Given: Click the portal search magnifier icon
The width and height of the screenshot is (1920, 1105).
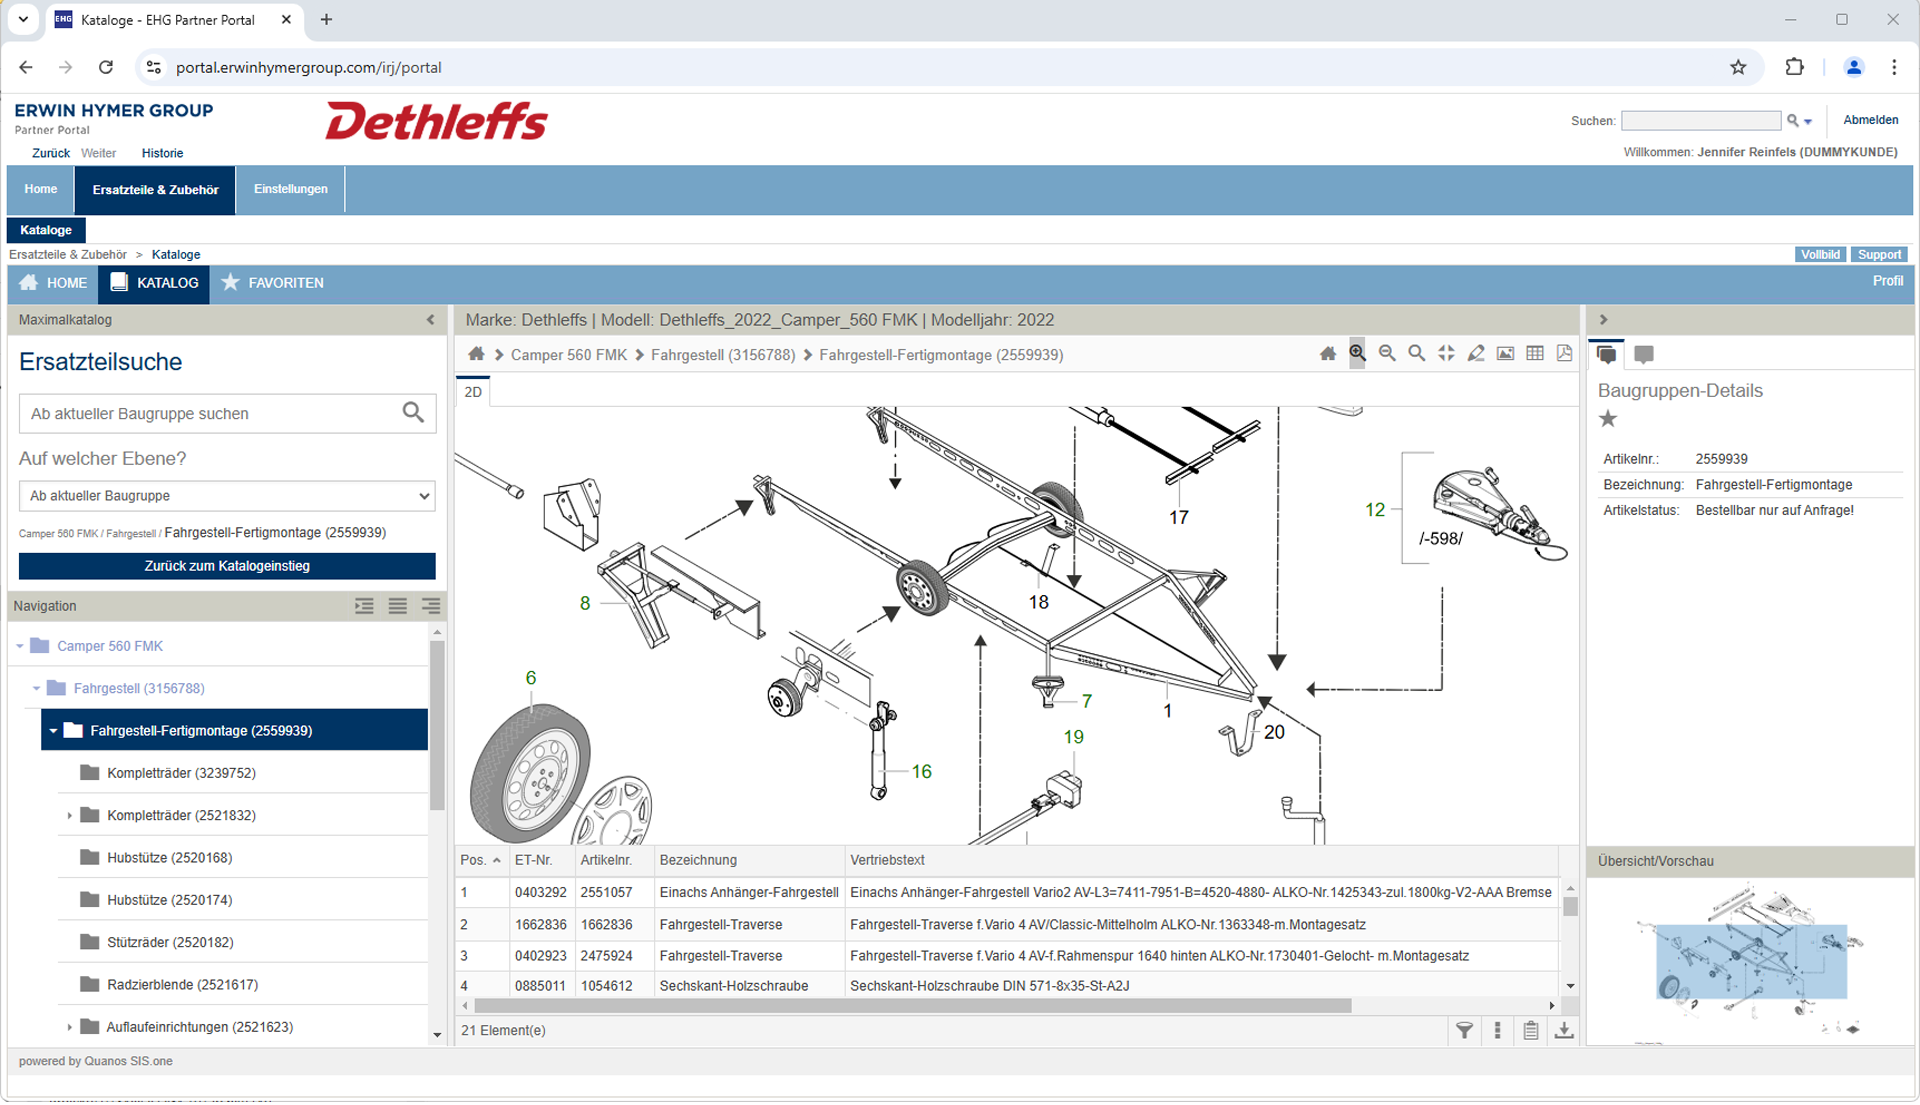Looking at the screenshot, I should [x=1793, y=121].
